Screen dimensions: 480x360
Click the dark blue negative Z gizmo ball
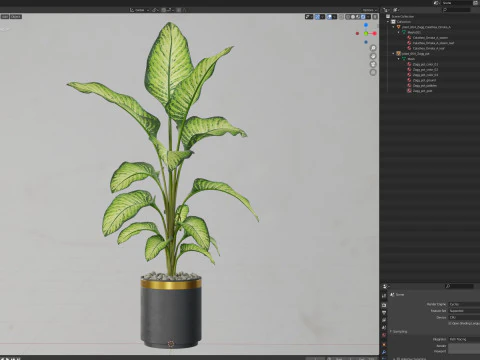coord(366,42)
